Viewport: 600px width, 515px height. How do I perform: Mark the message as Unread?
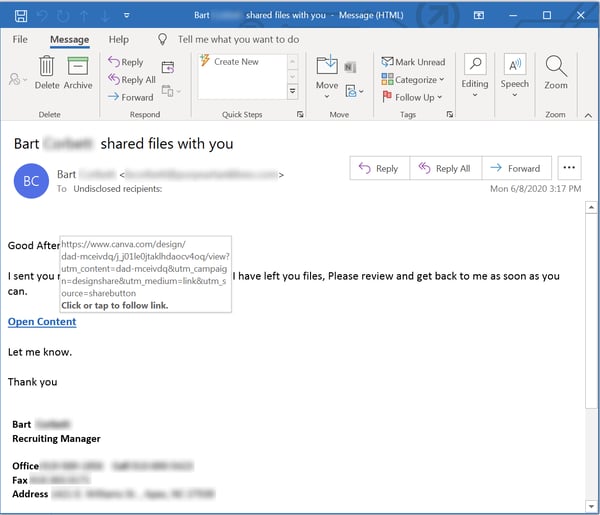click(x=413, y=62)
